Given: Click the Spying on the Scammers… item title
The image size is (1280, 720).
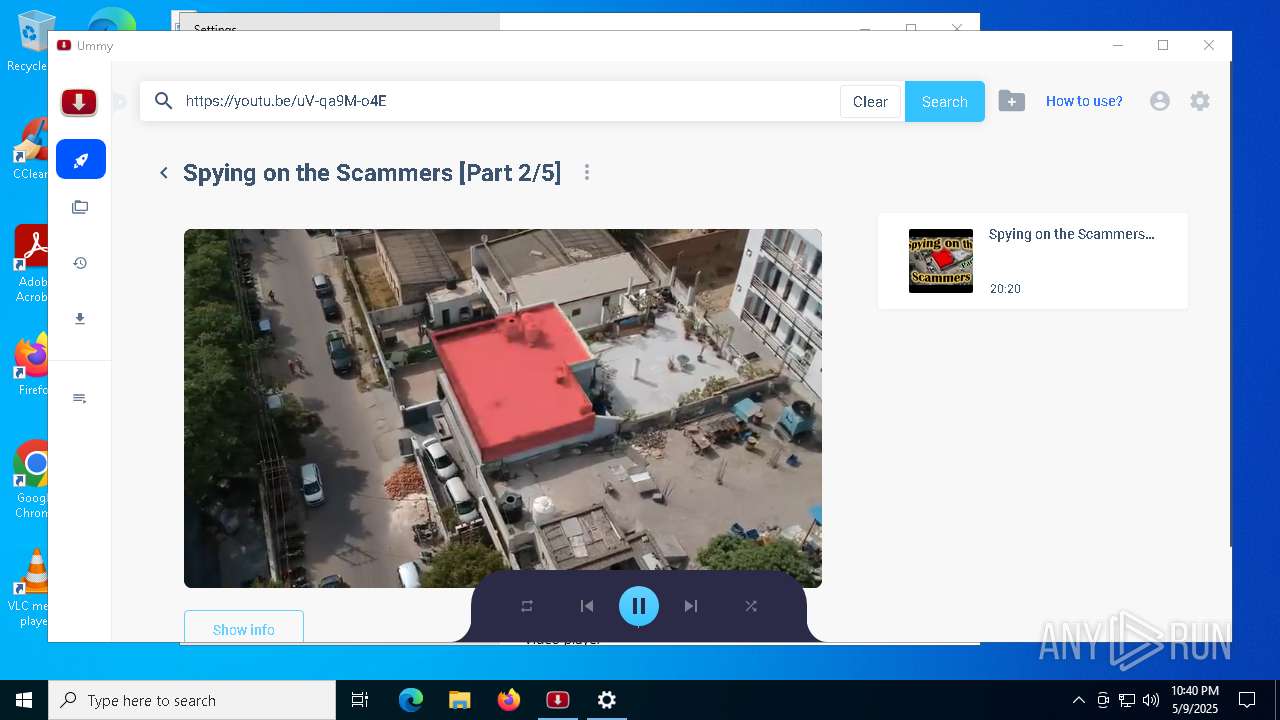Looking at the screenshot, I should tap(1072, 234).
